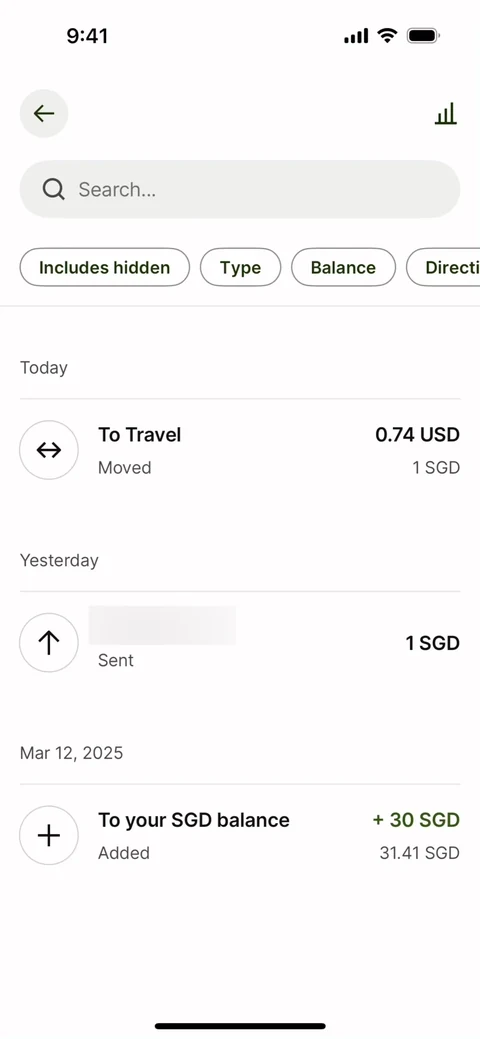This screenshot has height=1039, width=480.
Task: Open the To your SGD balance transaction
Action: [x=240, y=836]
